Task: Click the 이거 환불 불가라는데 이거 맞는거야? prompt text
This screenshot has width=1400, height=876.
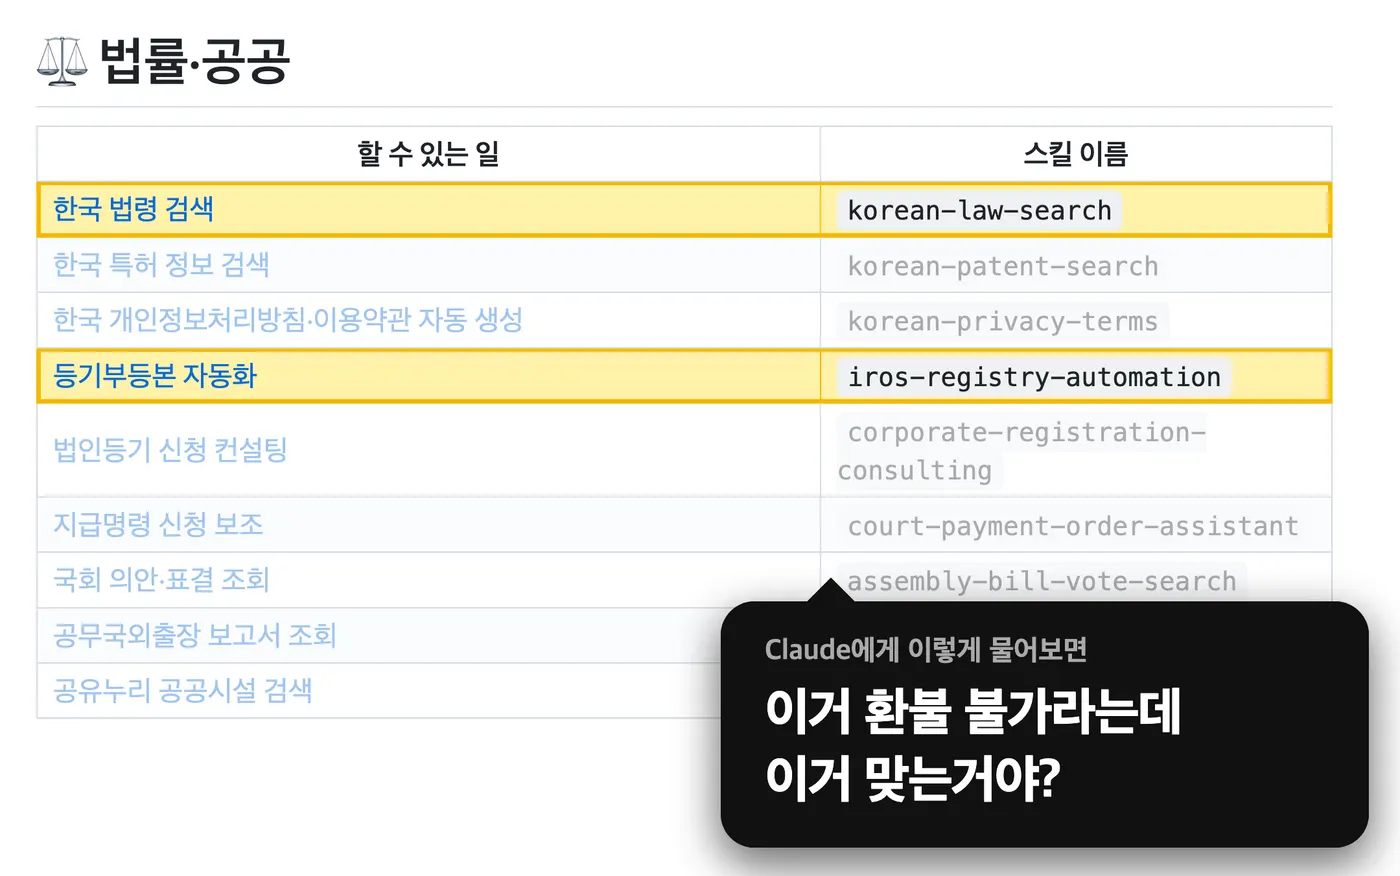Action: pos(973,745)
